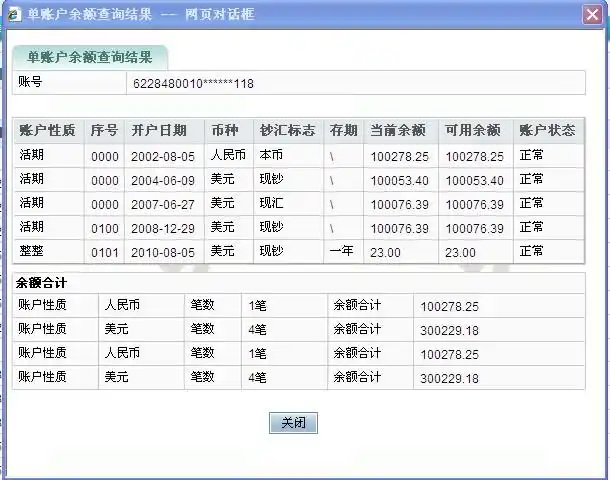Click available balance 100278.25 in first row
The image size is (610, 480).
(475, 157)
